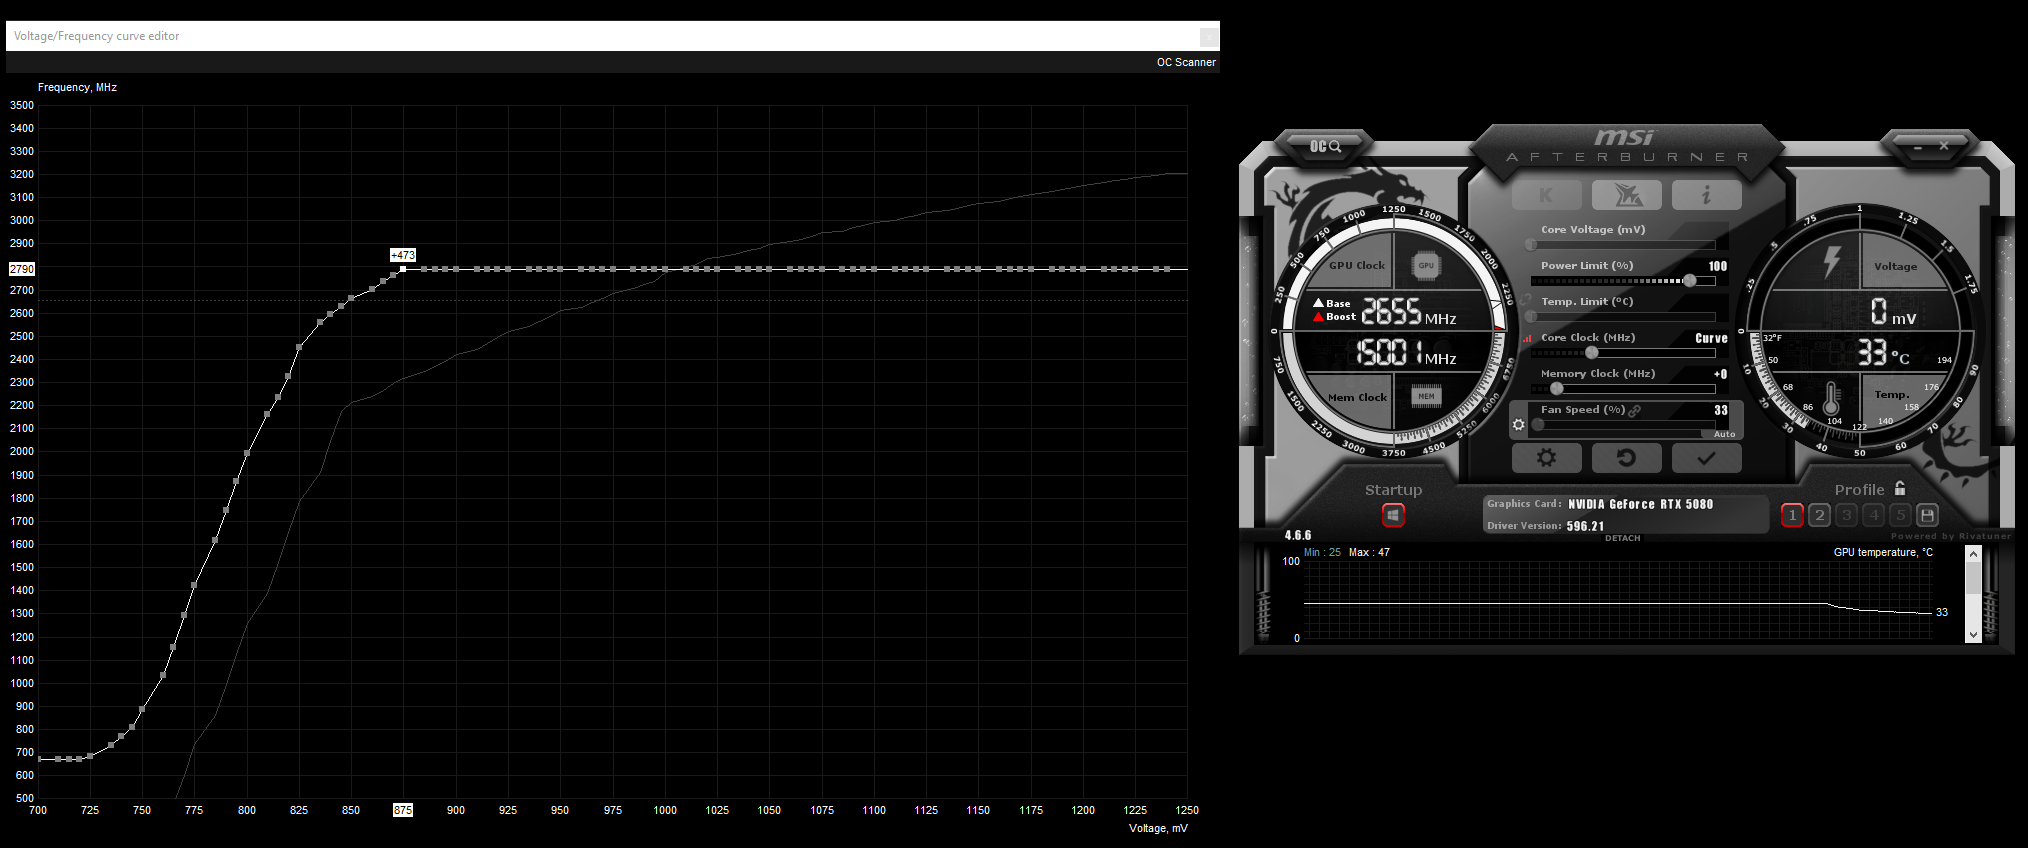Click the GPU temperature graph area
This screenshot has width=2028, height=848.
coord(1617,600)
